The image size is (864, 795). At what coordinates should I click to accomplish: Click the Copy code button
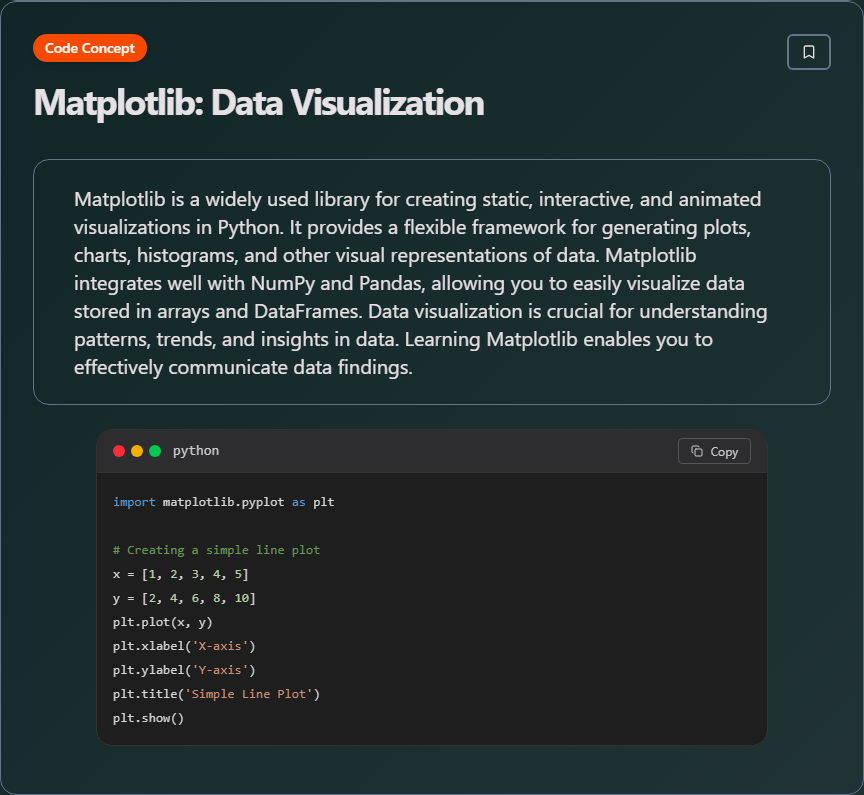tap(714, 451)
